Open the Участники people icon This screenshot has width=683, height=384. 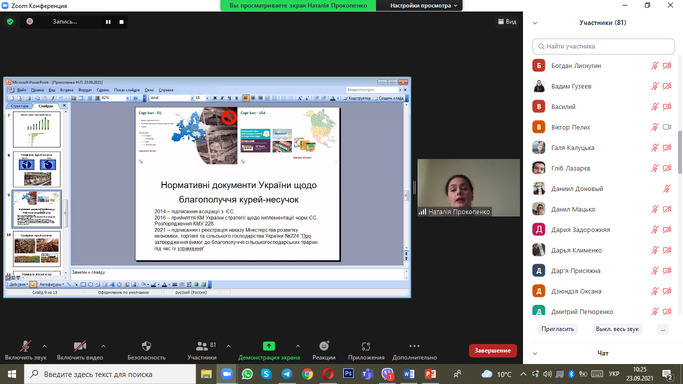pyautogui.click(x=202, y=346)
